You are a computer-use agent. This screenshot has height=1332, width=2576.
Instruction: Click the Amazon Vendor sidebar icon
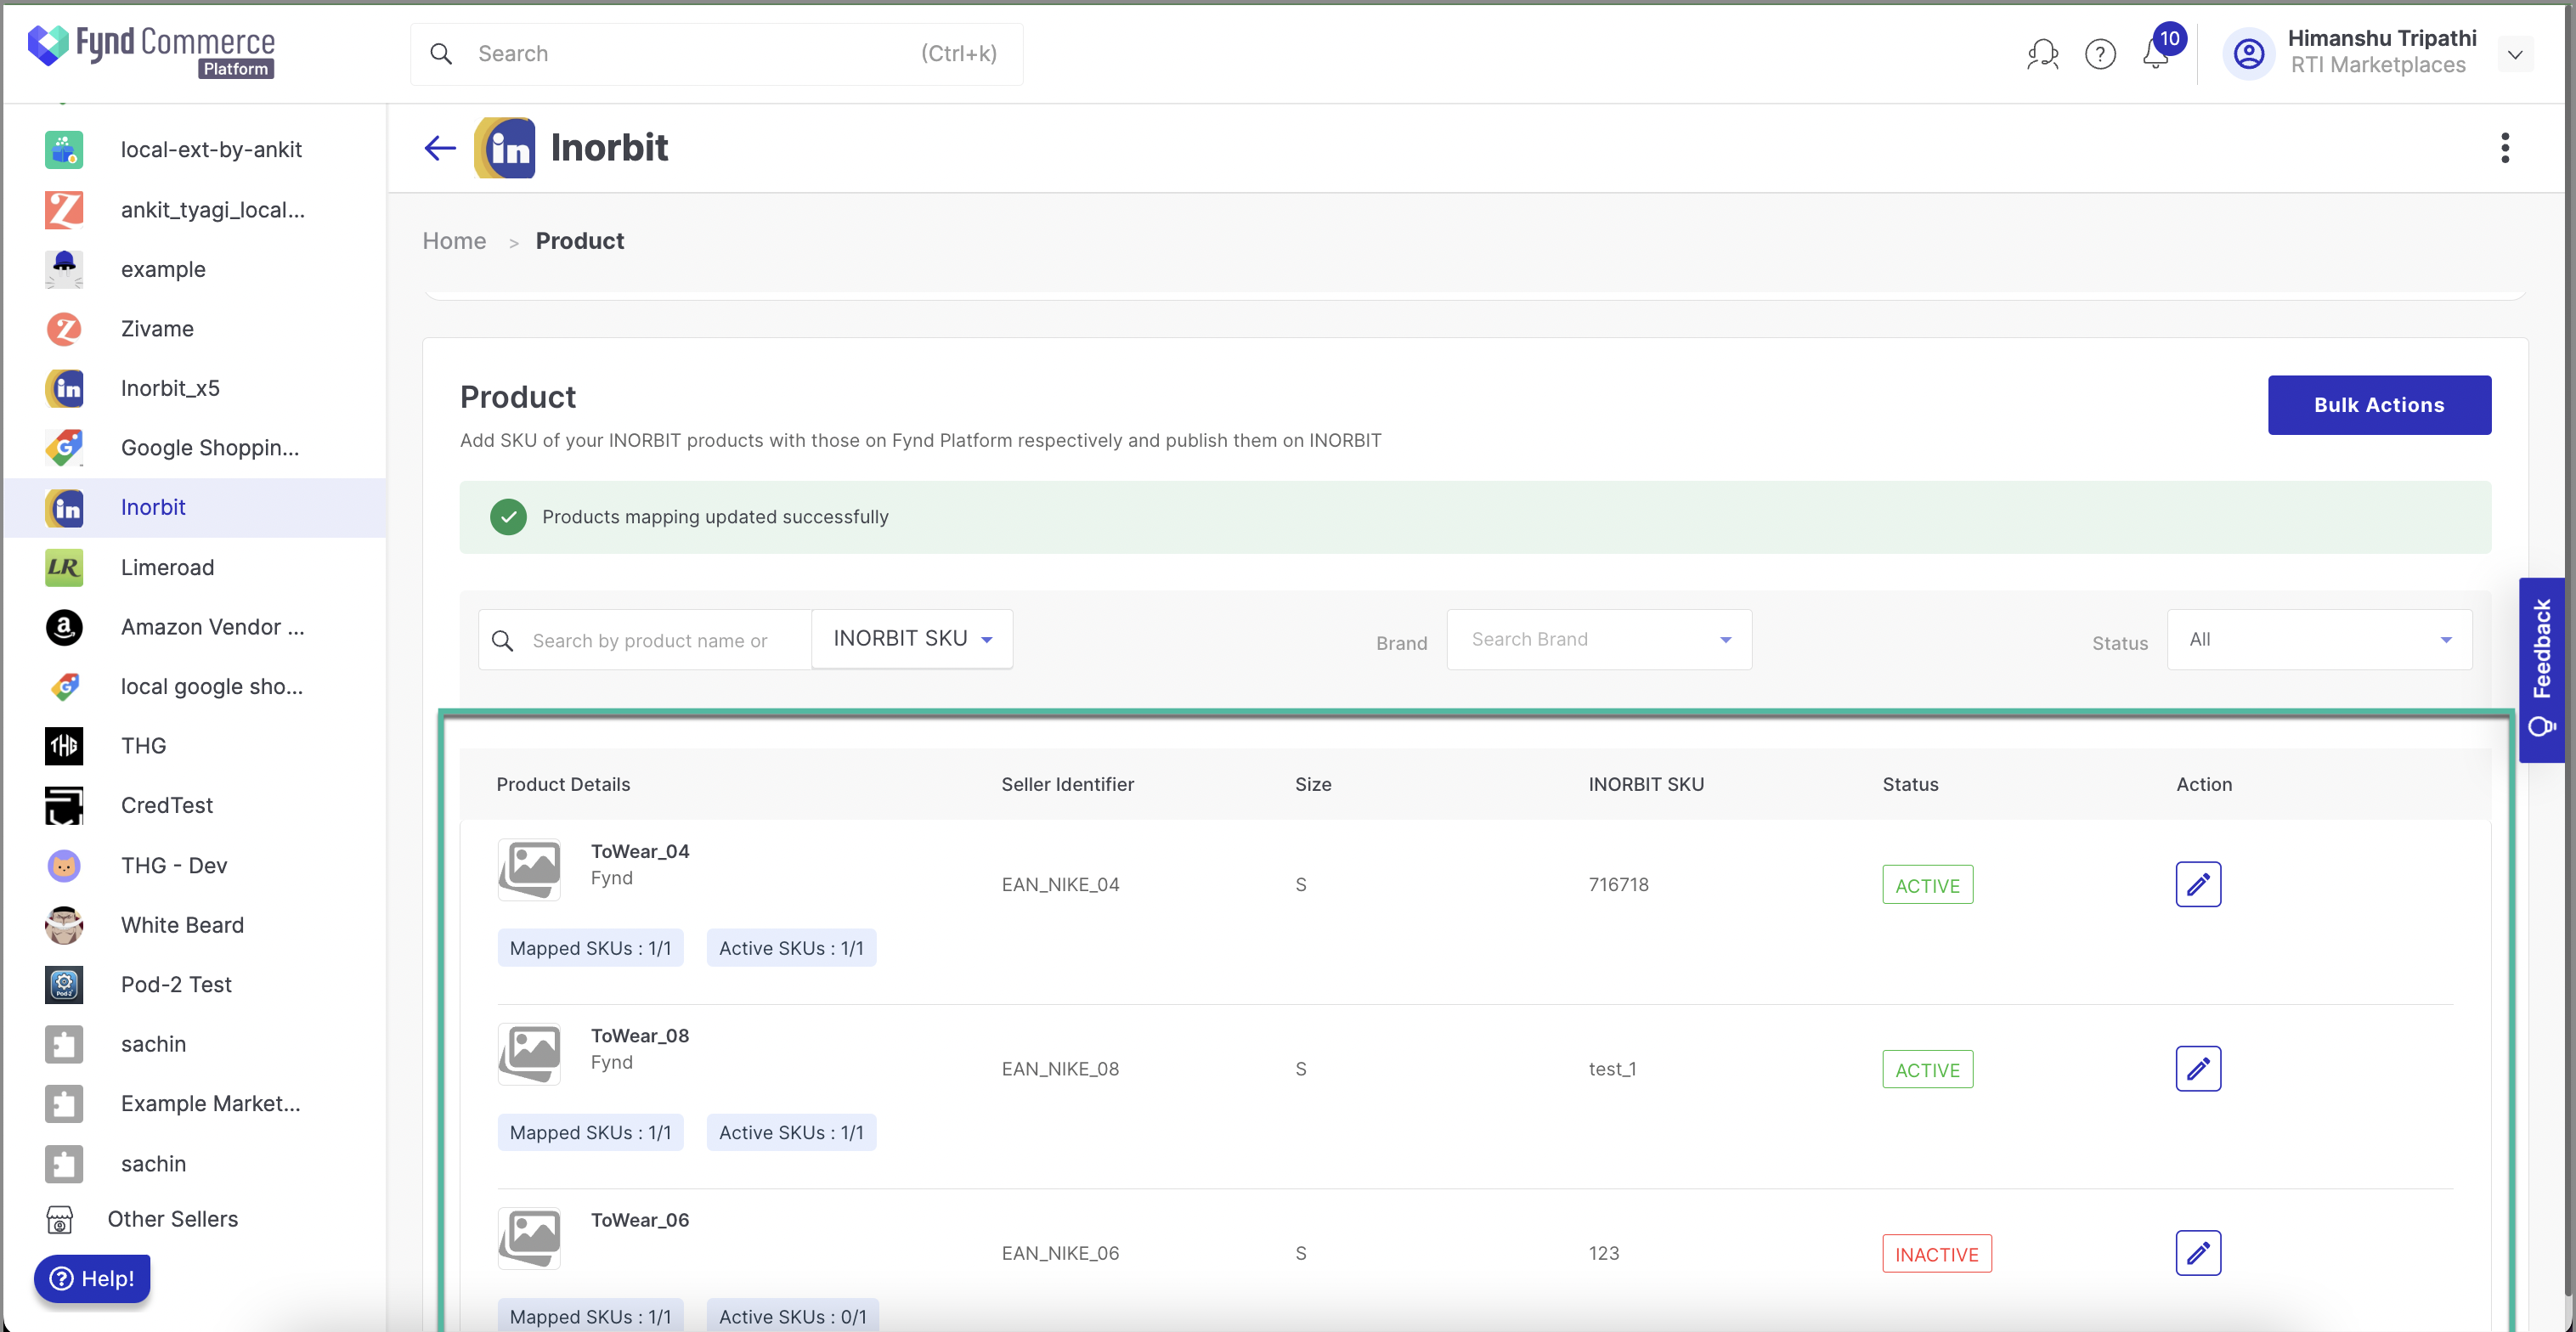(x=64, y=627)
